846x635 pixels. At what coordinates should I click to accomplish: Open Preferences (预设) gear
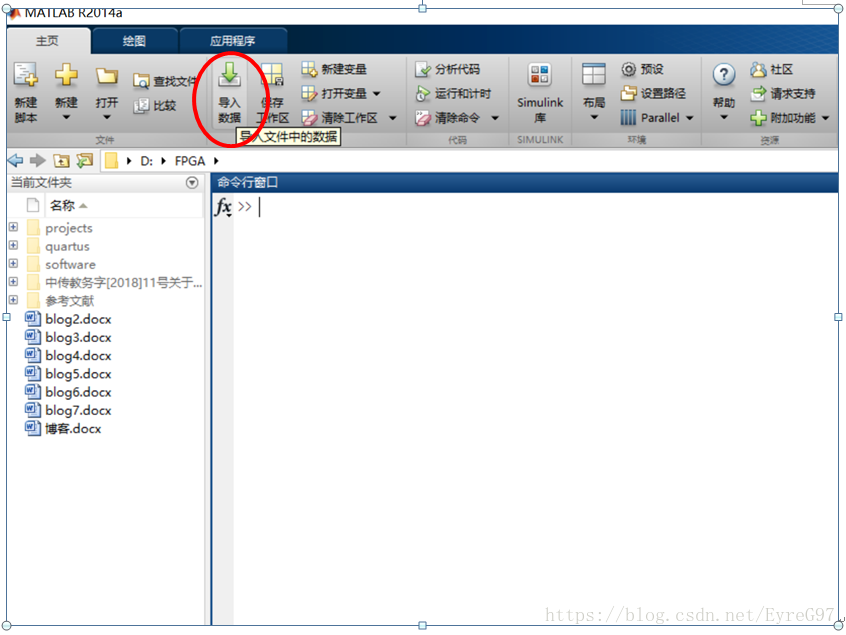pos(642,69)
